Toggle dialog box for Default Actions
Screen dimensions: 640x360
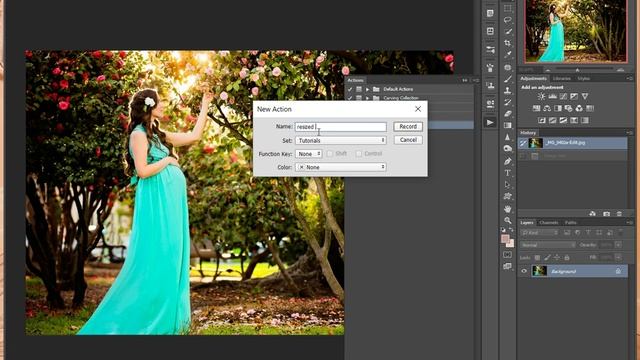coord(359,89)
